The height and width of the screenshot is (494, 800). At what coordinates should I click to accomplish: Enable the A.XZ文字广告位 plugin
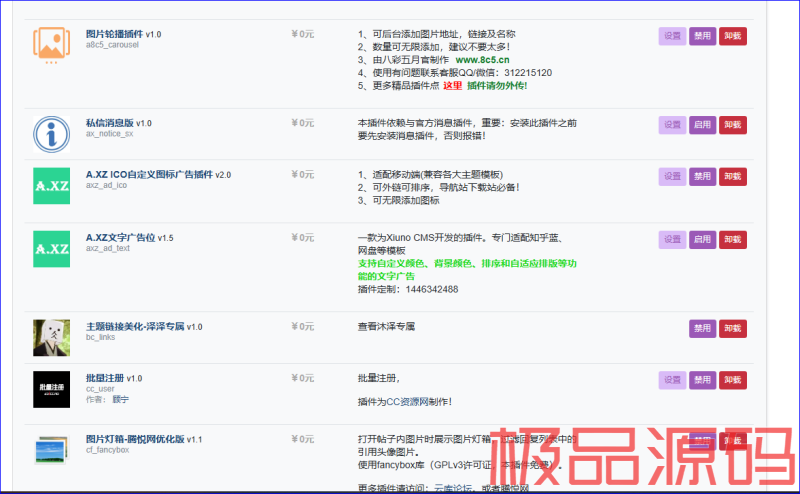703,240
